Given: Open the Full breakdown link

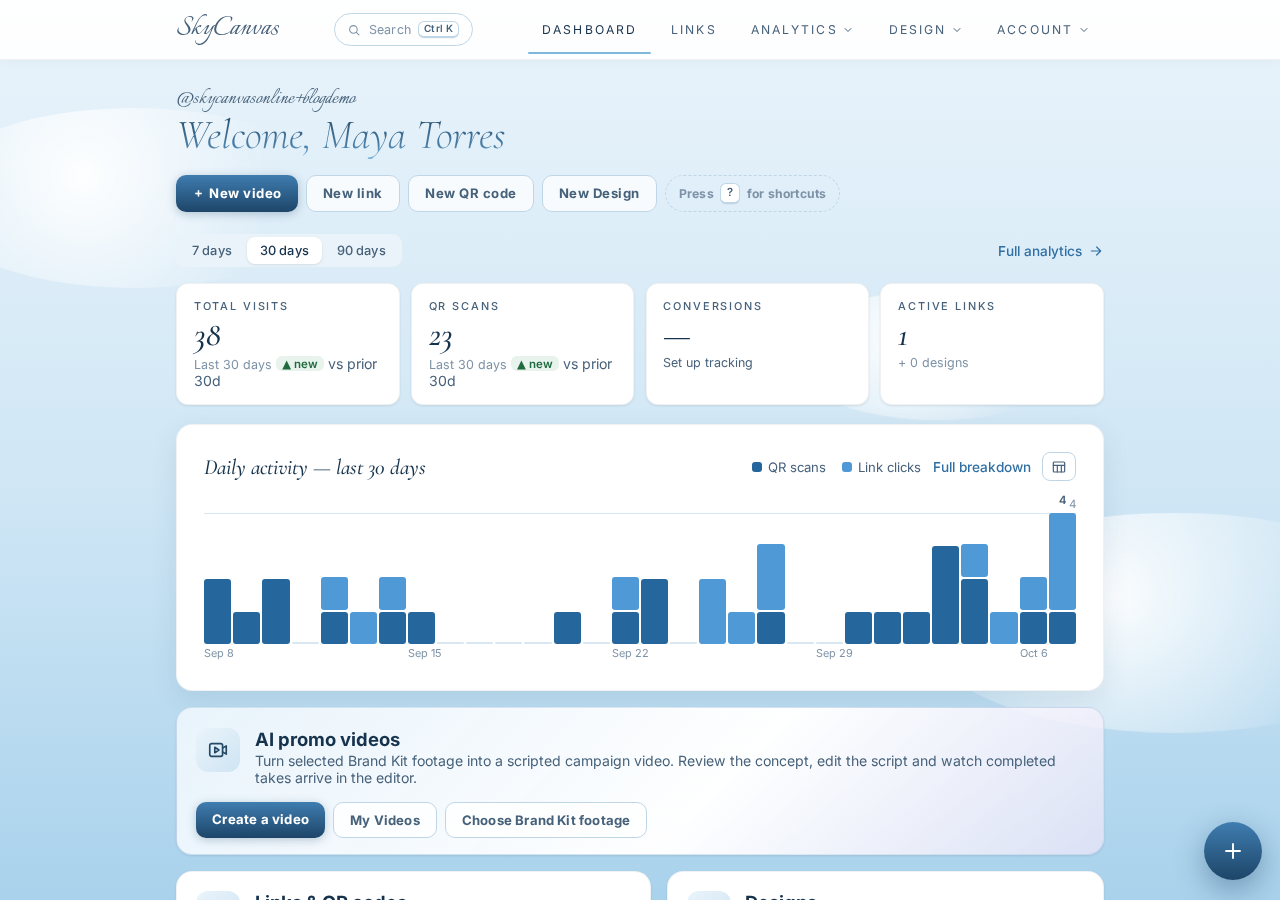Looking at the screenshot, I should click(982, 467).
